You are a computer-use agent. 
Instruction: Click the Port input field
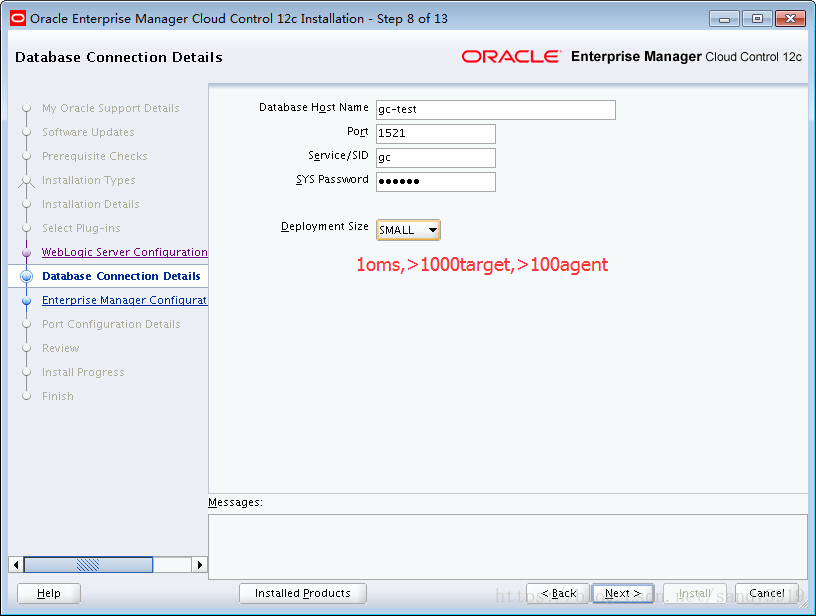coord(436,134)
